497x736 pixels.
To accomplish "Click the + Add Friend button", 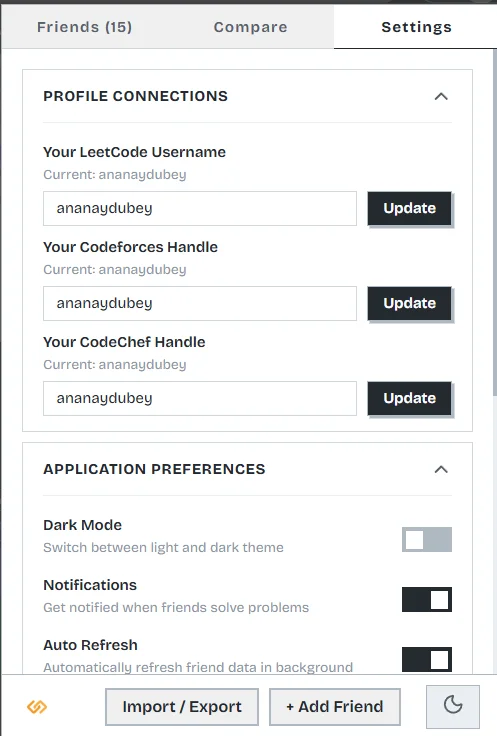I will [335, 706].
